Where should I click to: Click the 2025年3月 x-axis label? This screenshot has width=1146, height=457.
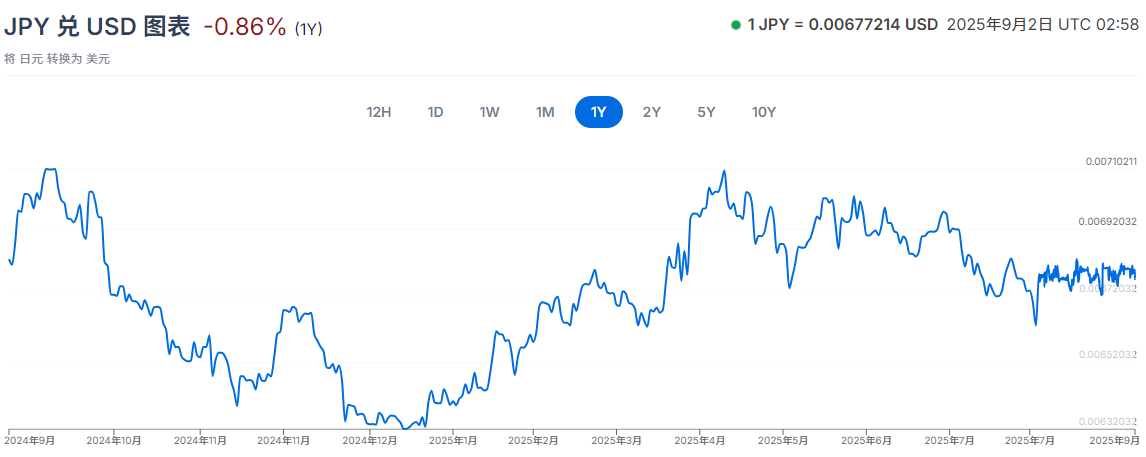click(x=617, y=441)
